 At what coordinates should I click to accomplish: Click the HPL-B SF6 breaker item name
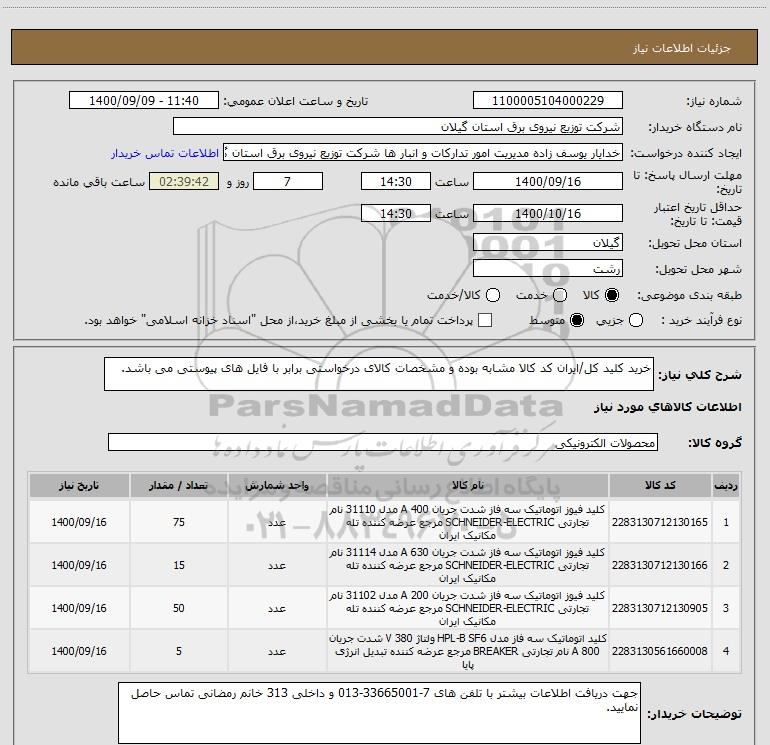[x=468, y=651]
